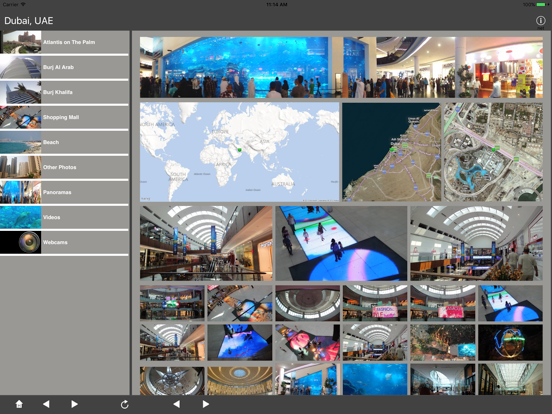Open the coastline satellite map
Screen dimensions: 552x414
pos(391,152)
